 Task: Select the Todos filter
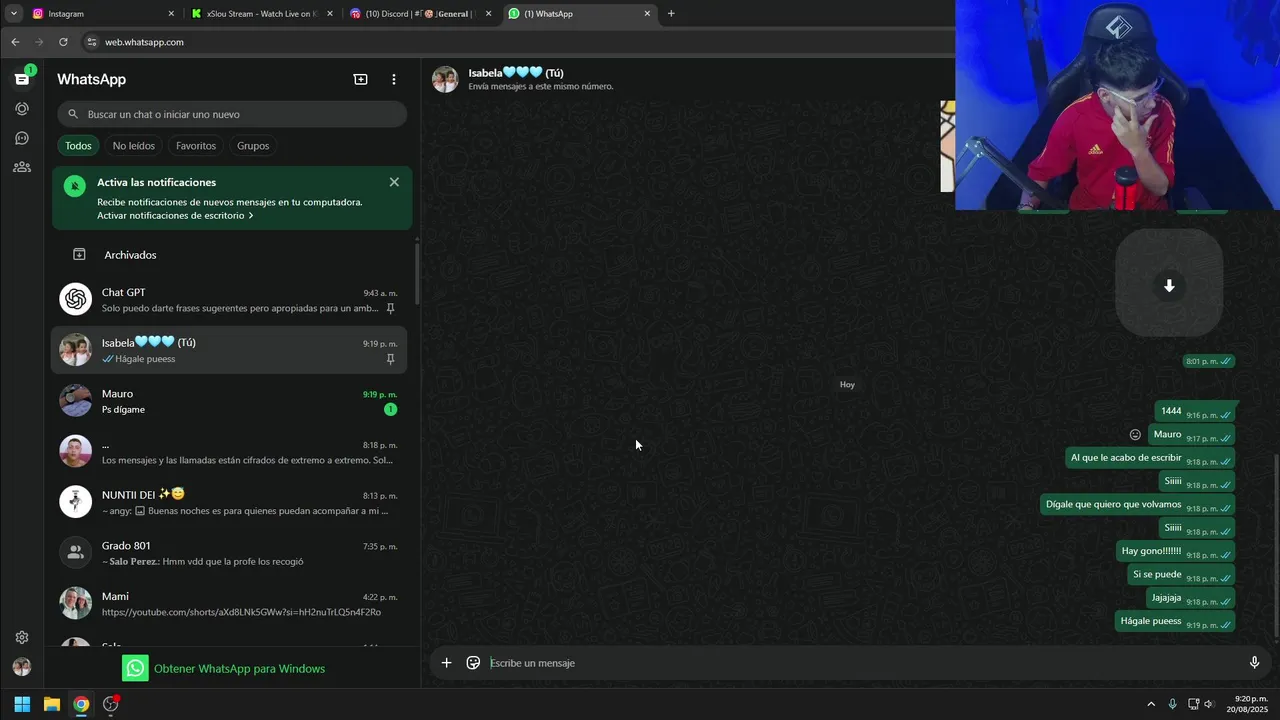pyautogui.click(x=78, y=146)
